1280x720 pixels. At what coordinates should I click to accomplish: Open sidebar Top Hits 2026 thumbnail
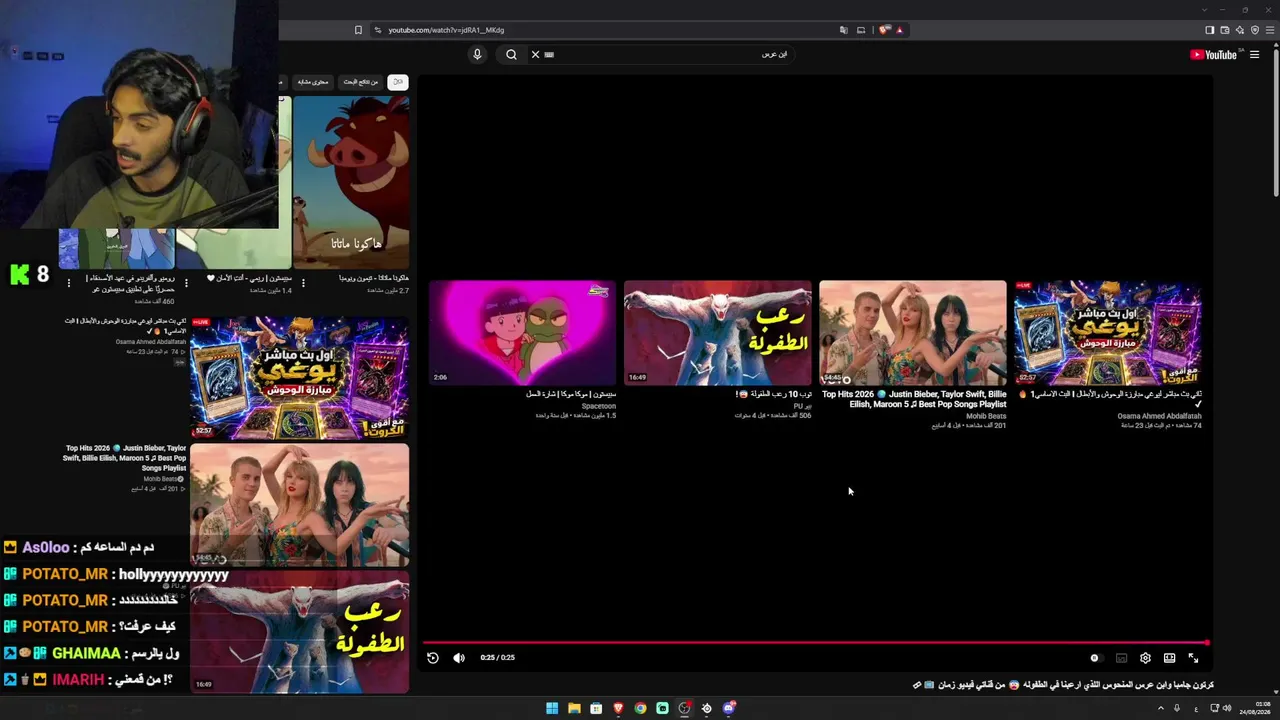pyautogui.click(x=299, y=506)
